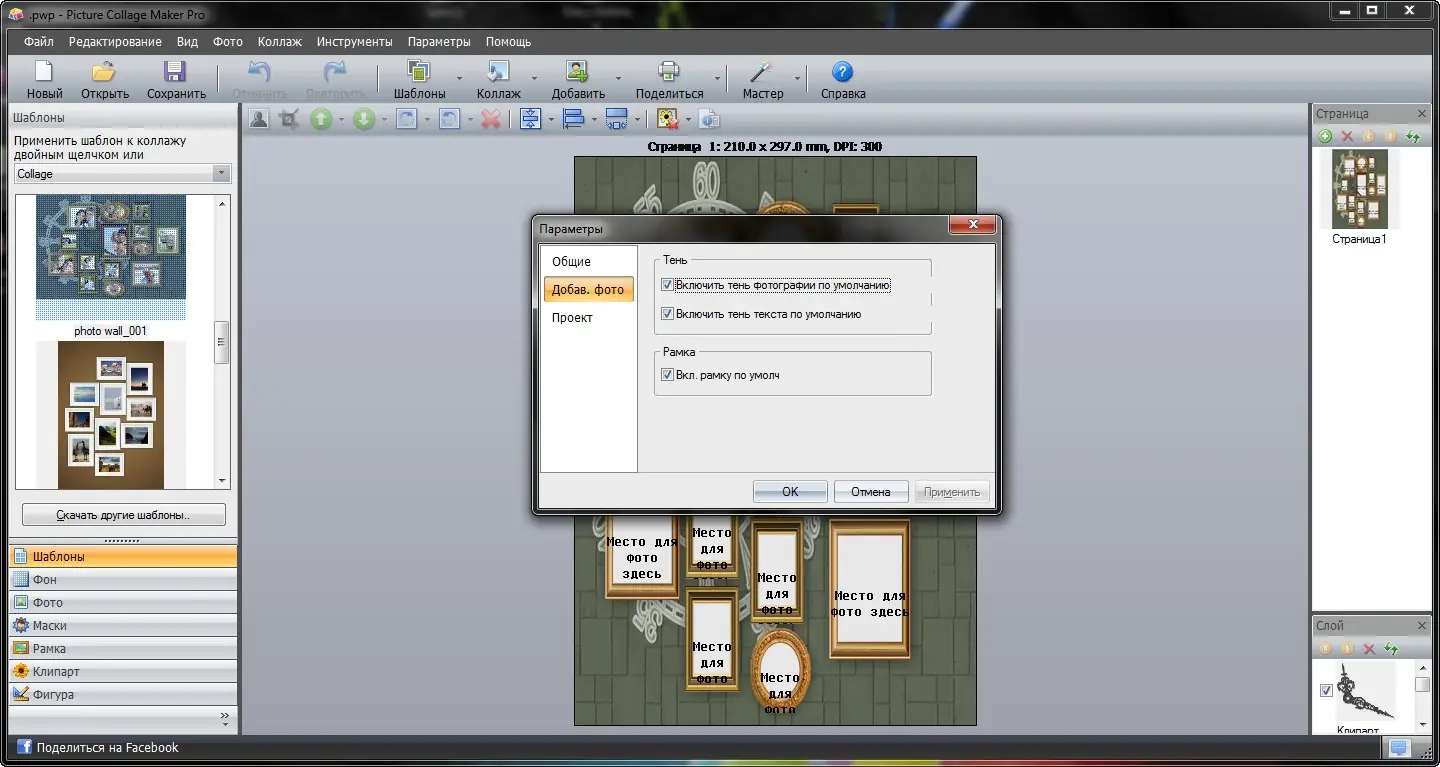Click the remove background picture icon
1440x767 pixels.
click(x=667, y=119)
